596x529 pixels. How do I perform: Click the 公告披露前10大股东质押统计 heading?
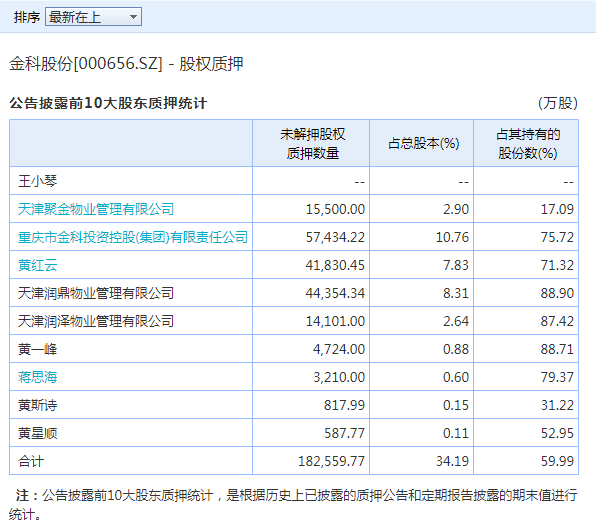[108, 103]
